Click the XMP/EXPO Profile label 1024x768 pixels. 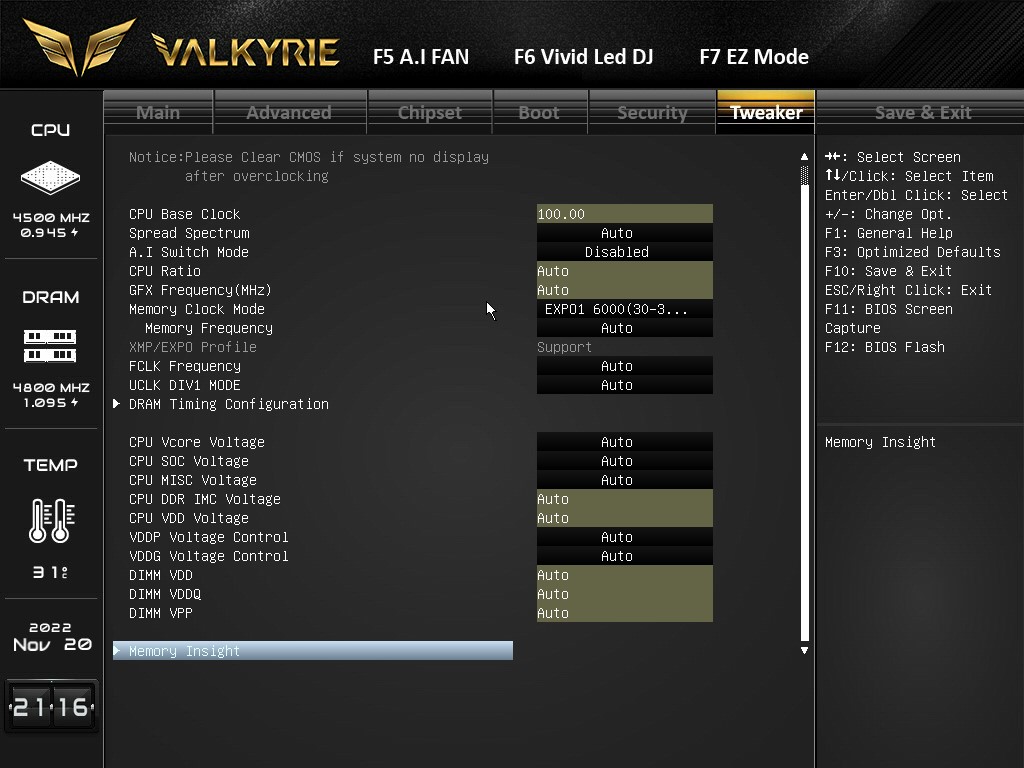point(193,347)
